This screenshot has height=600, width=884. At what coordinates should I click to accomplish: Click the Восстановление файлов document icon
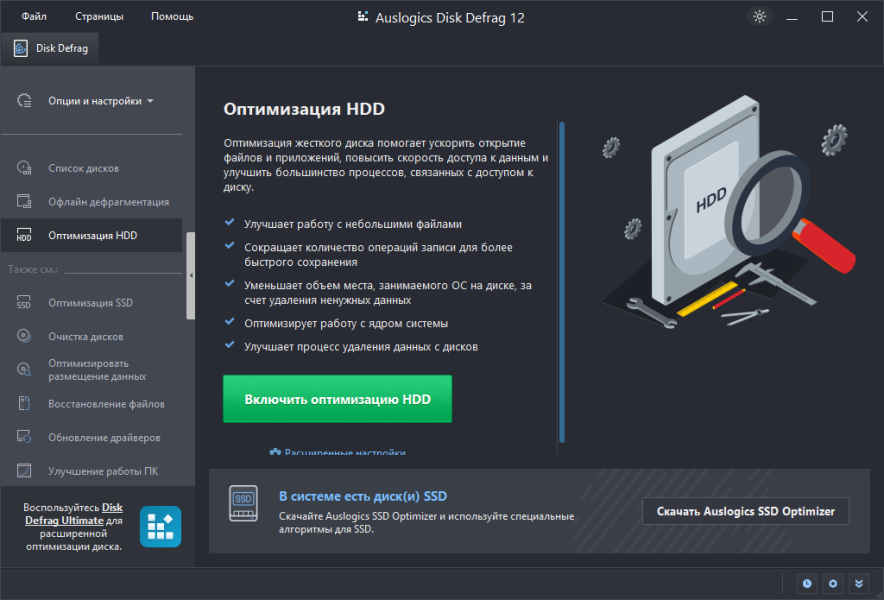tap(24, 403)
